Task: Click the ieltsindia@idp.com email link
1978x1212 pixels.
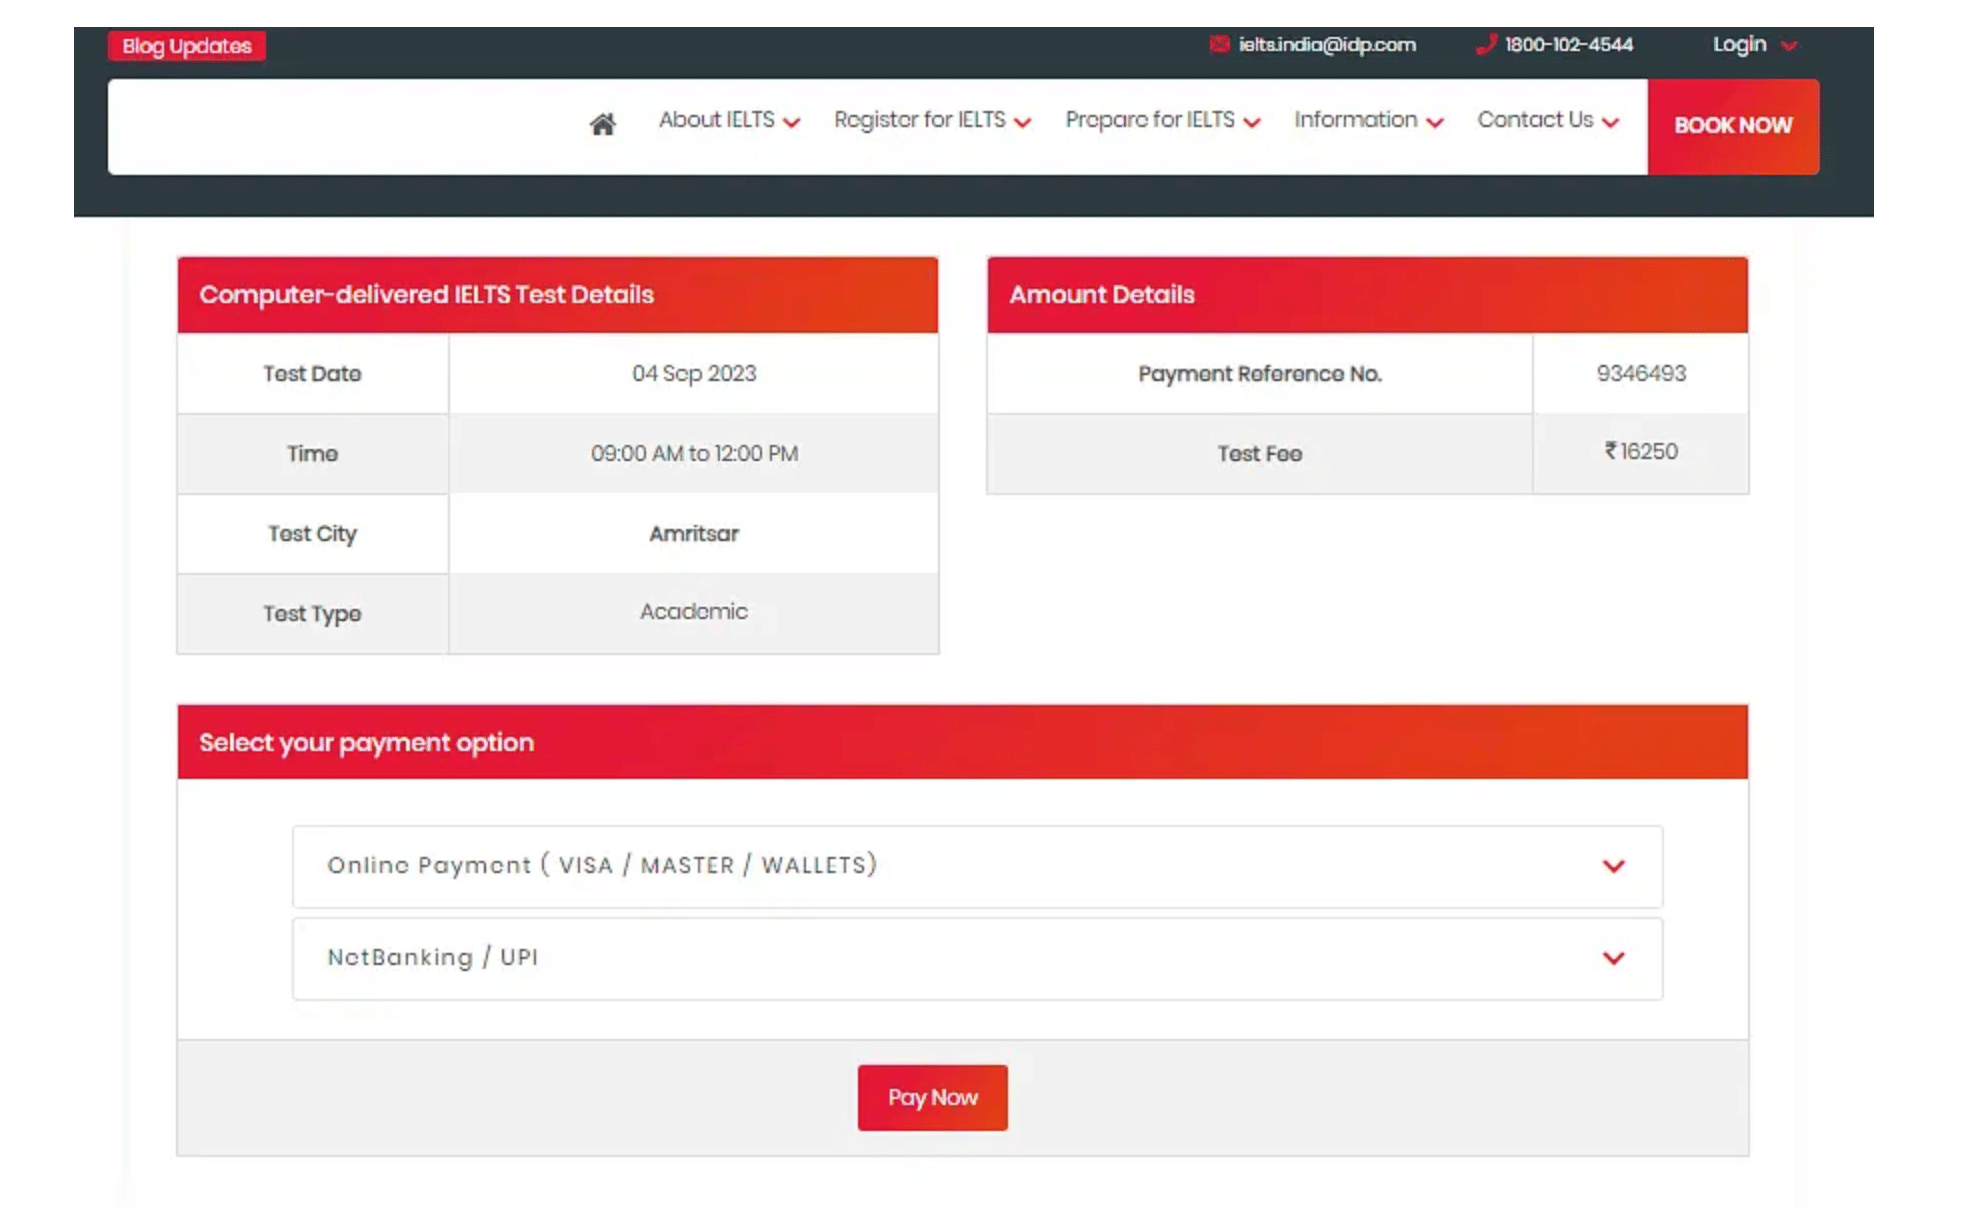Action: 1327,44
